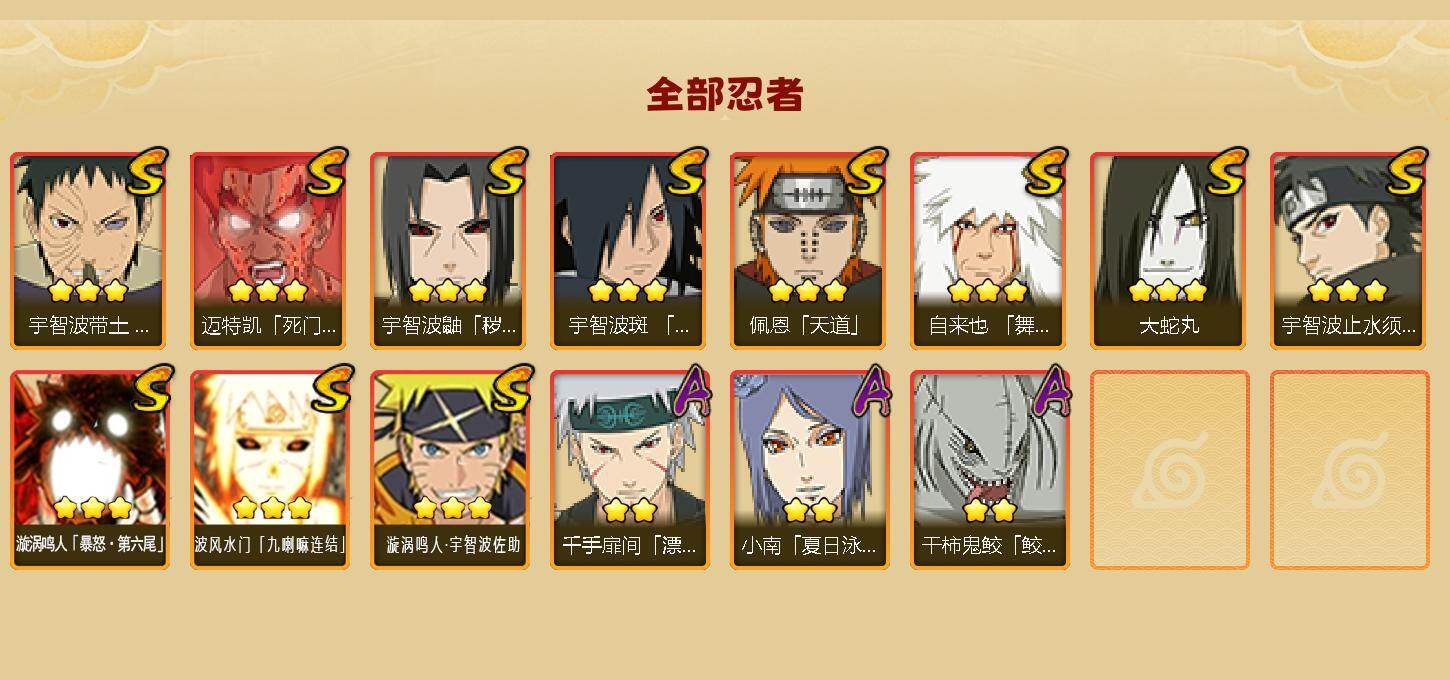The height and width of the screenshot is (680, 1450).
Task: Select the 宇智波带土 ninja card
Action: coord(90,250)
